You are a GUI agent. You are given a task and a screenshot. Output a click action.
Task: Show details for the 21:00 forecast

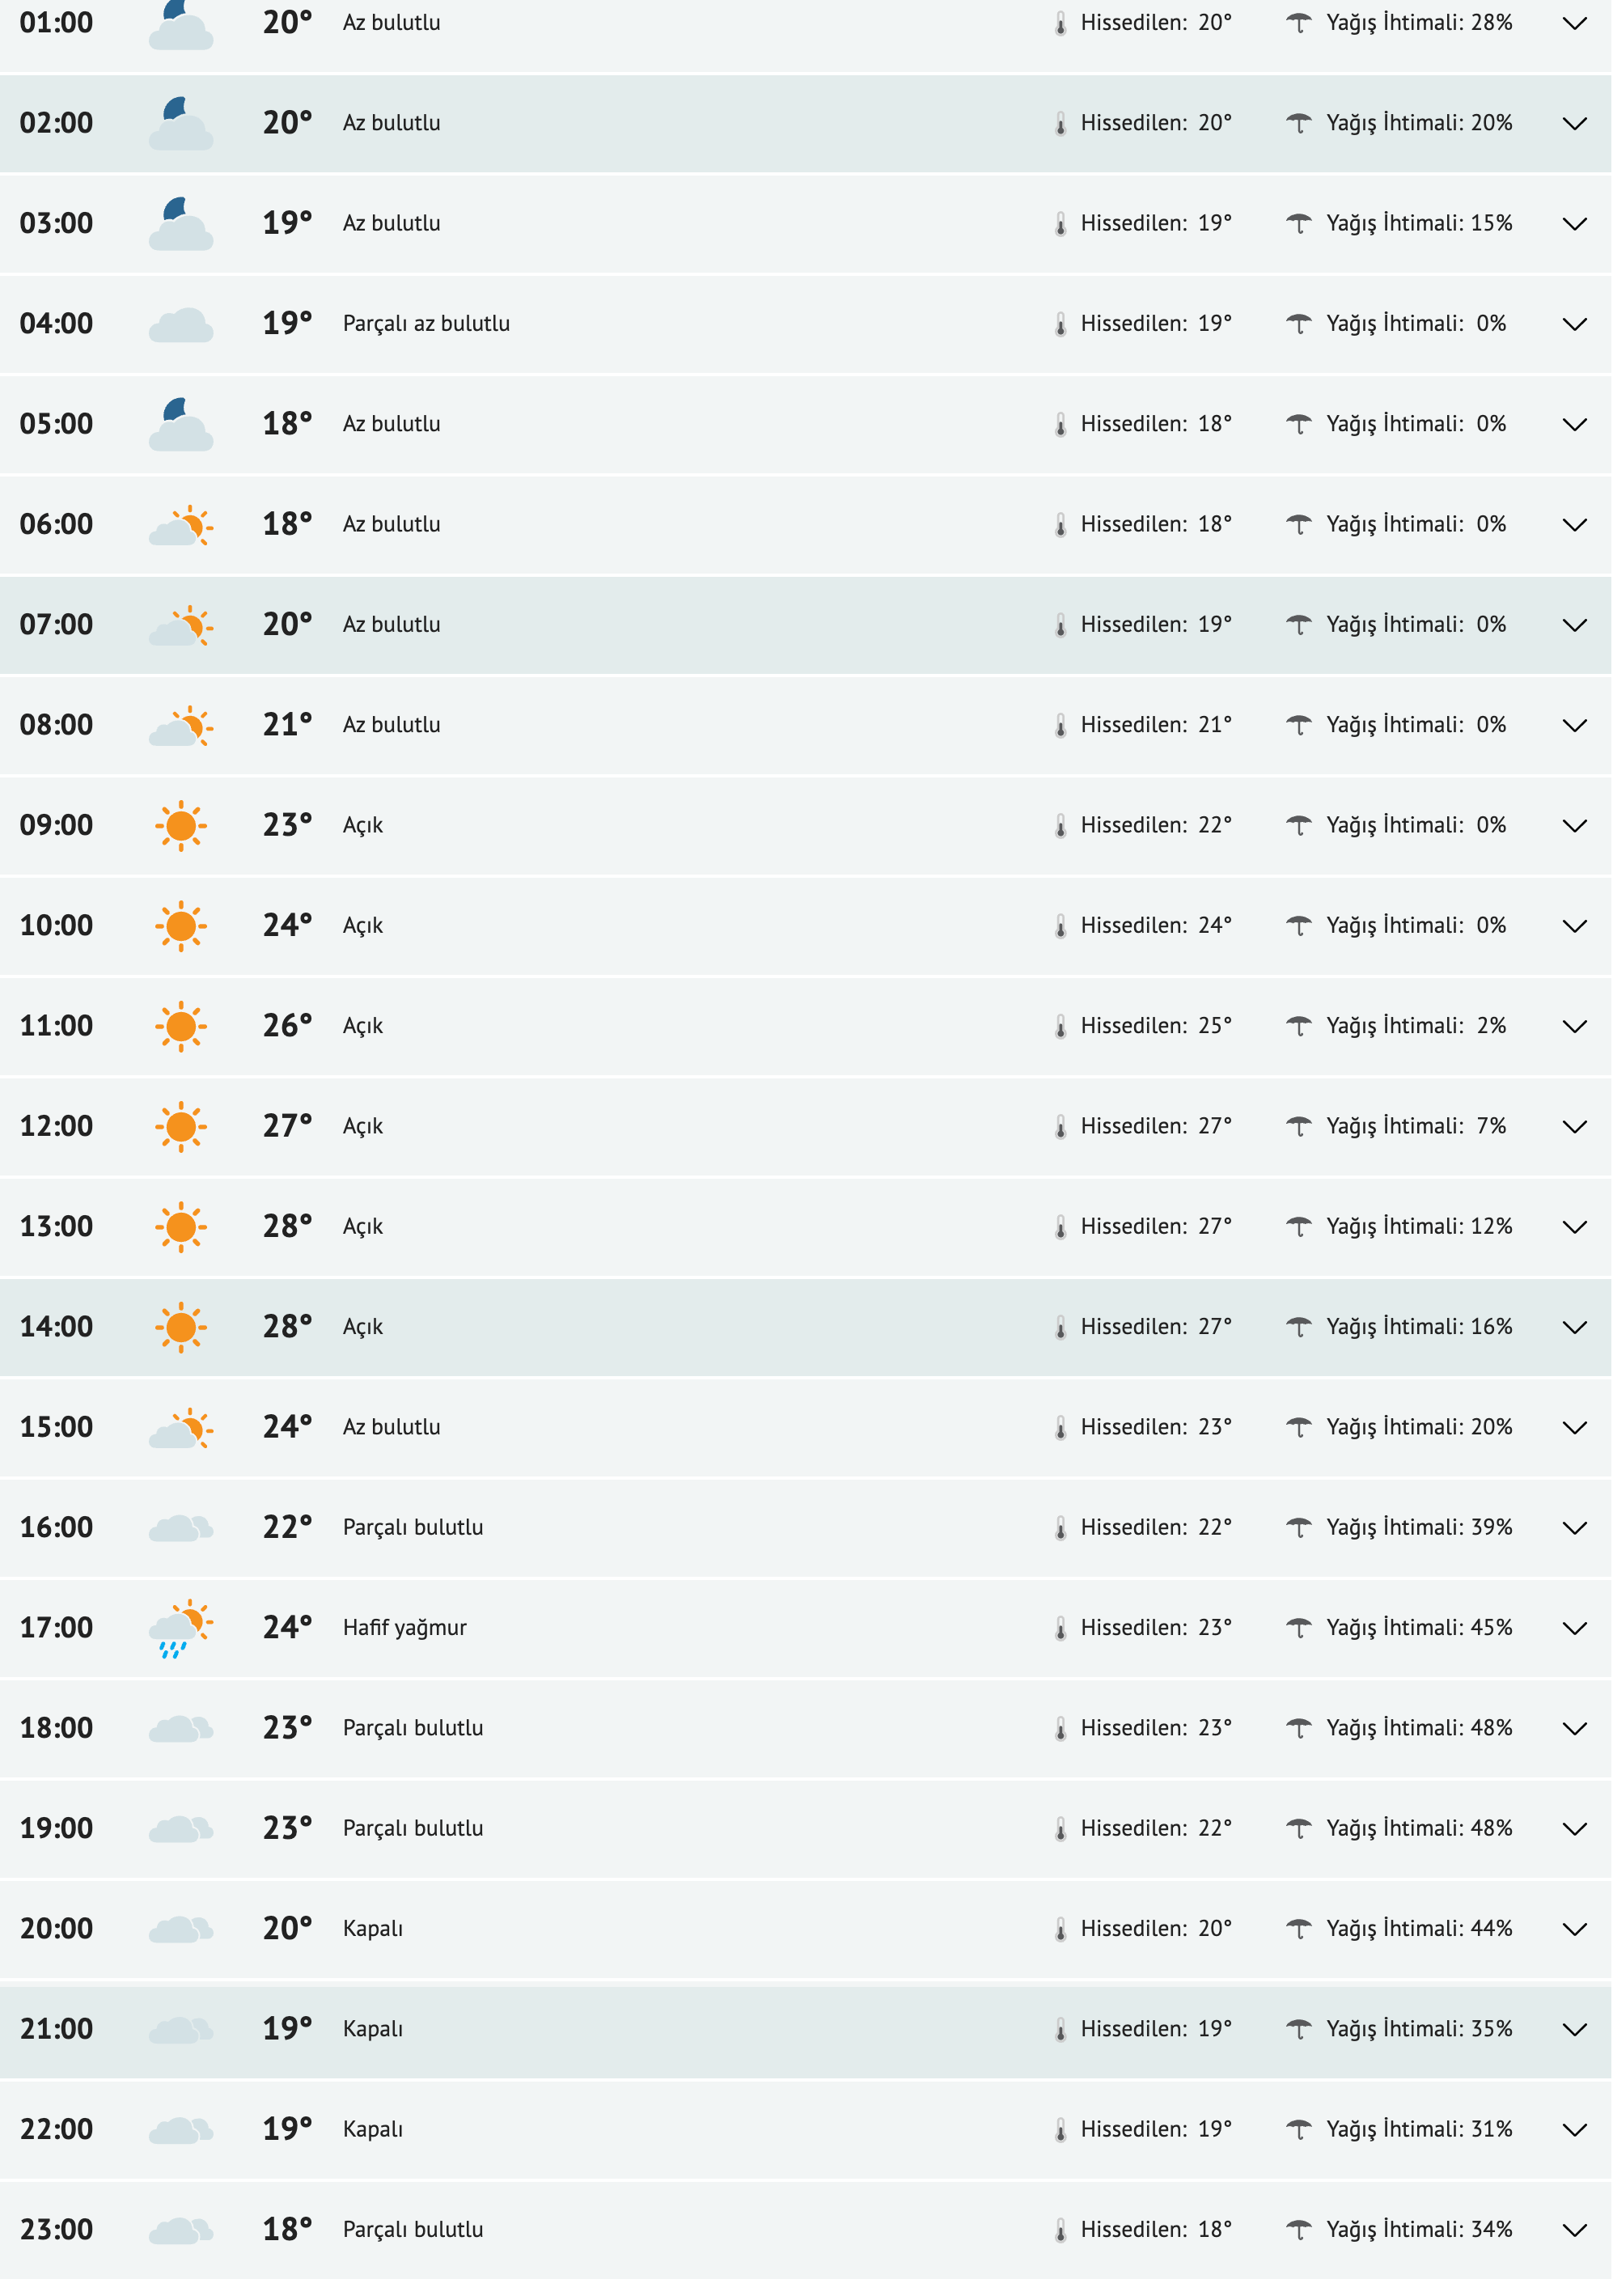(1576, 2030)
